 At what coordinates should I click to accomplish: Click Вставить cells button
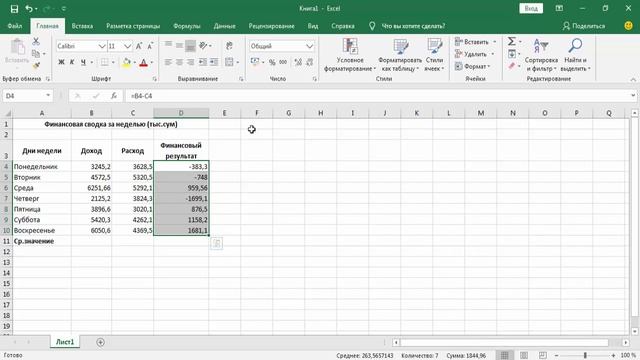pos(476,42)
